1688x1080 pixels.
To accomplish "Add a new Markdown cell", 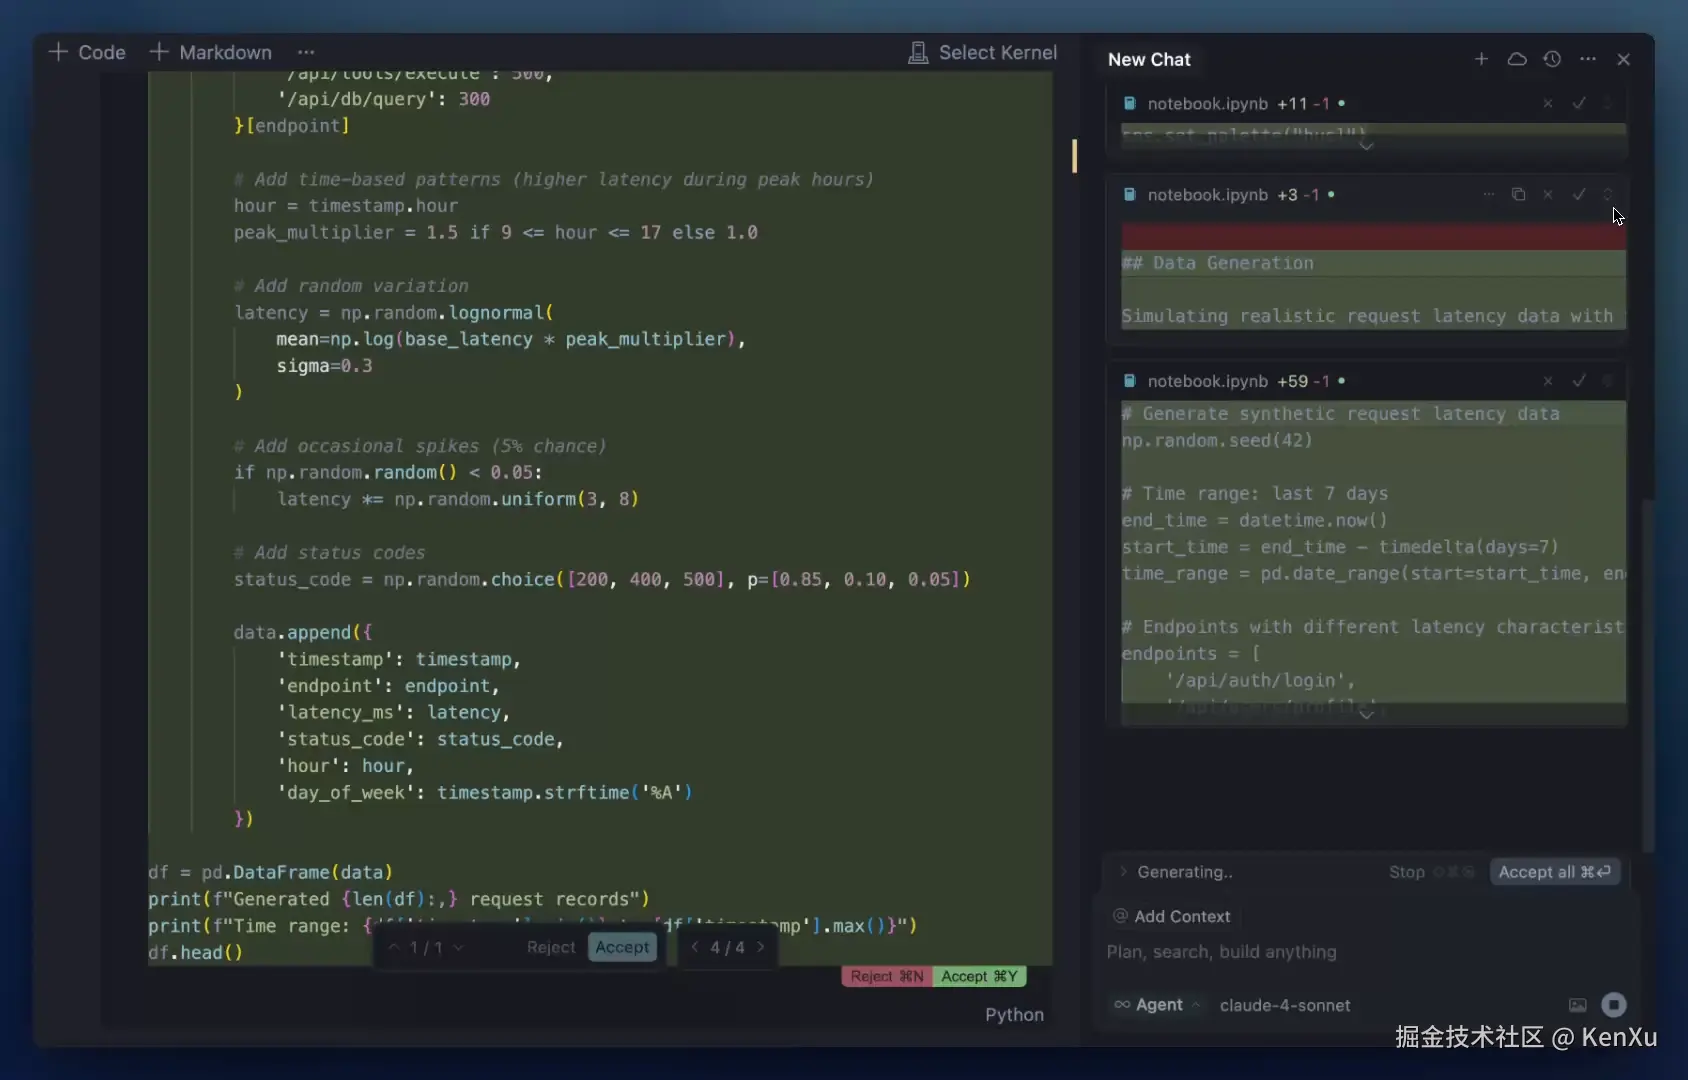I will (211, 52).
